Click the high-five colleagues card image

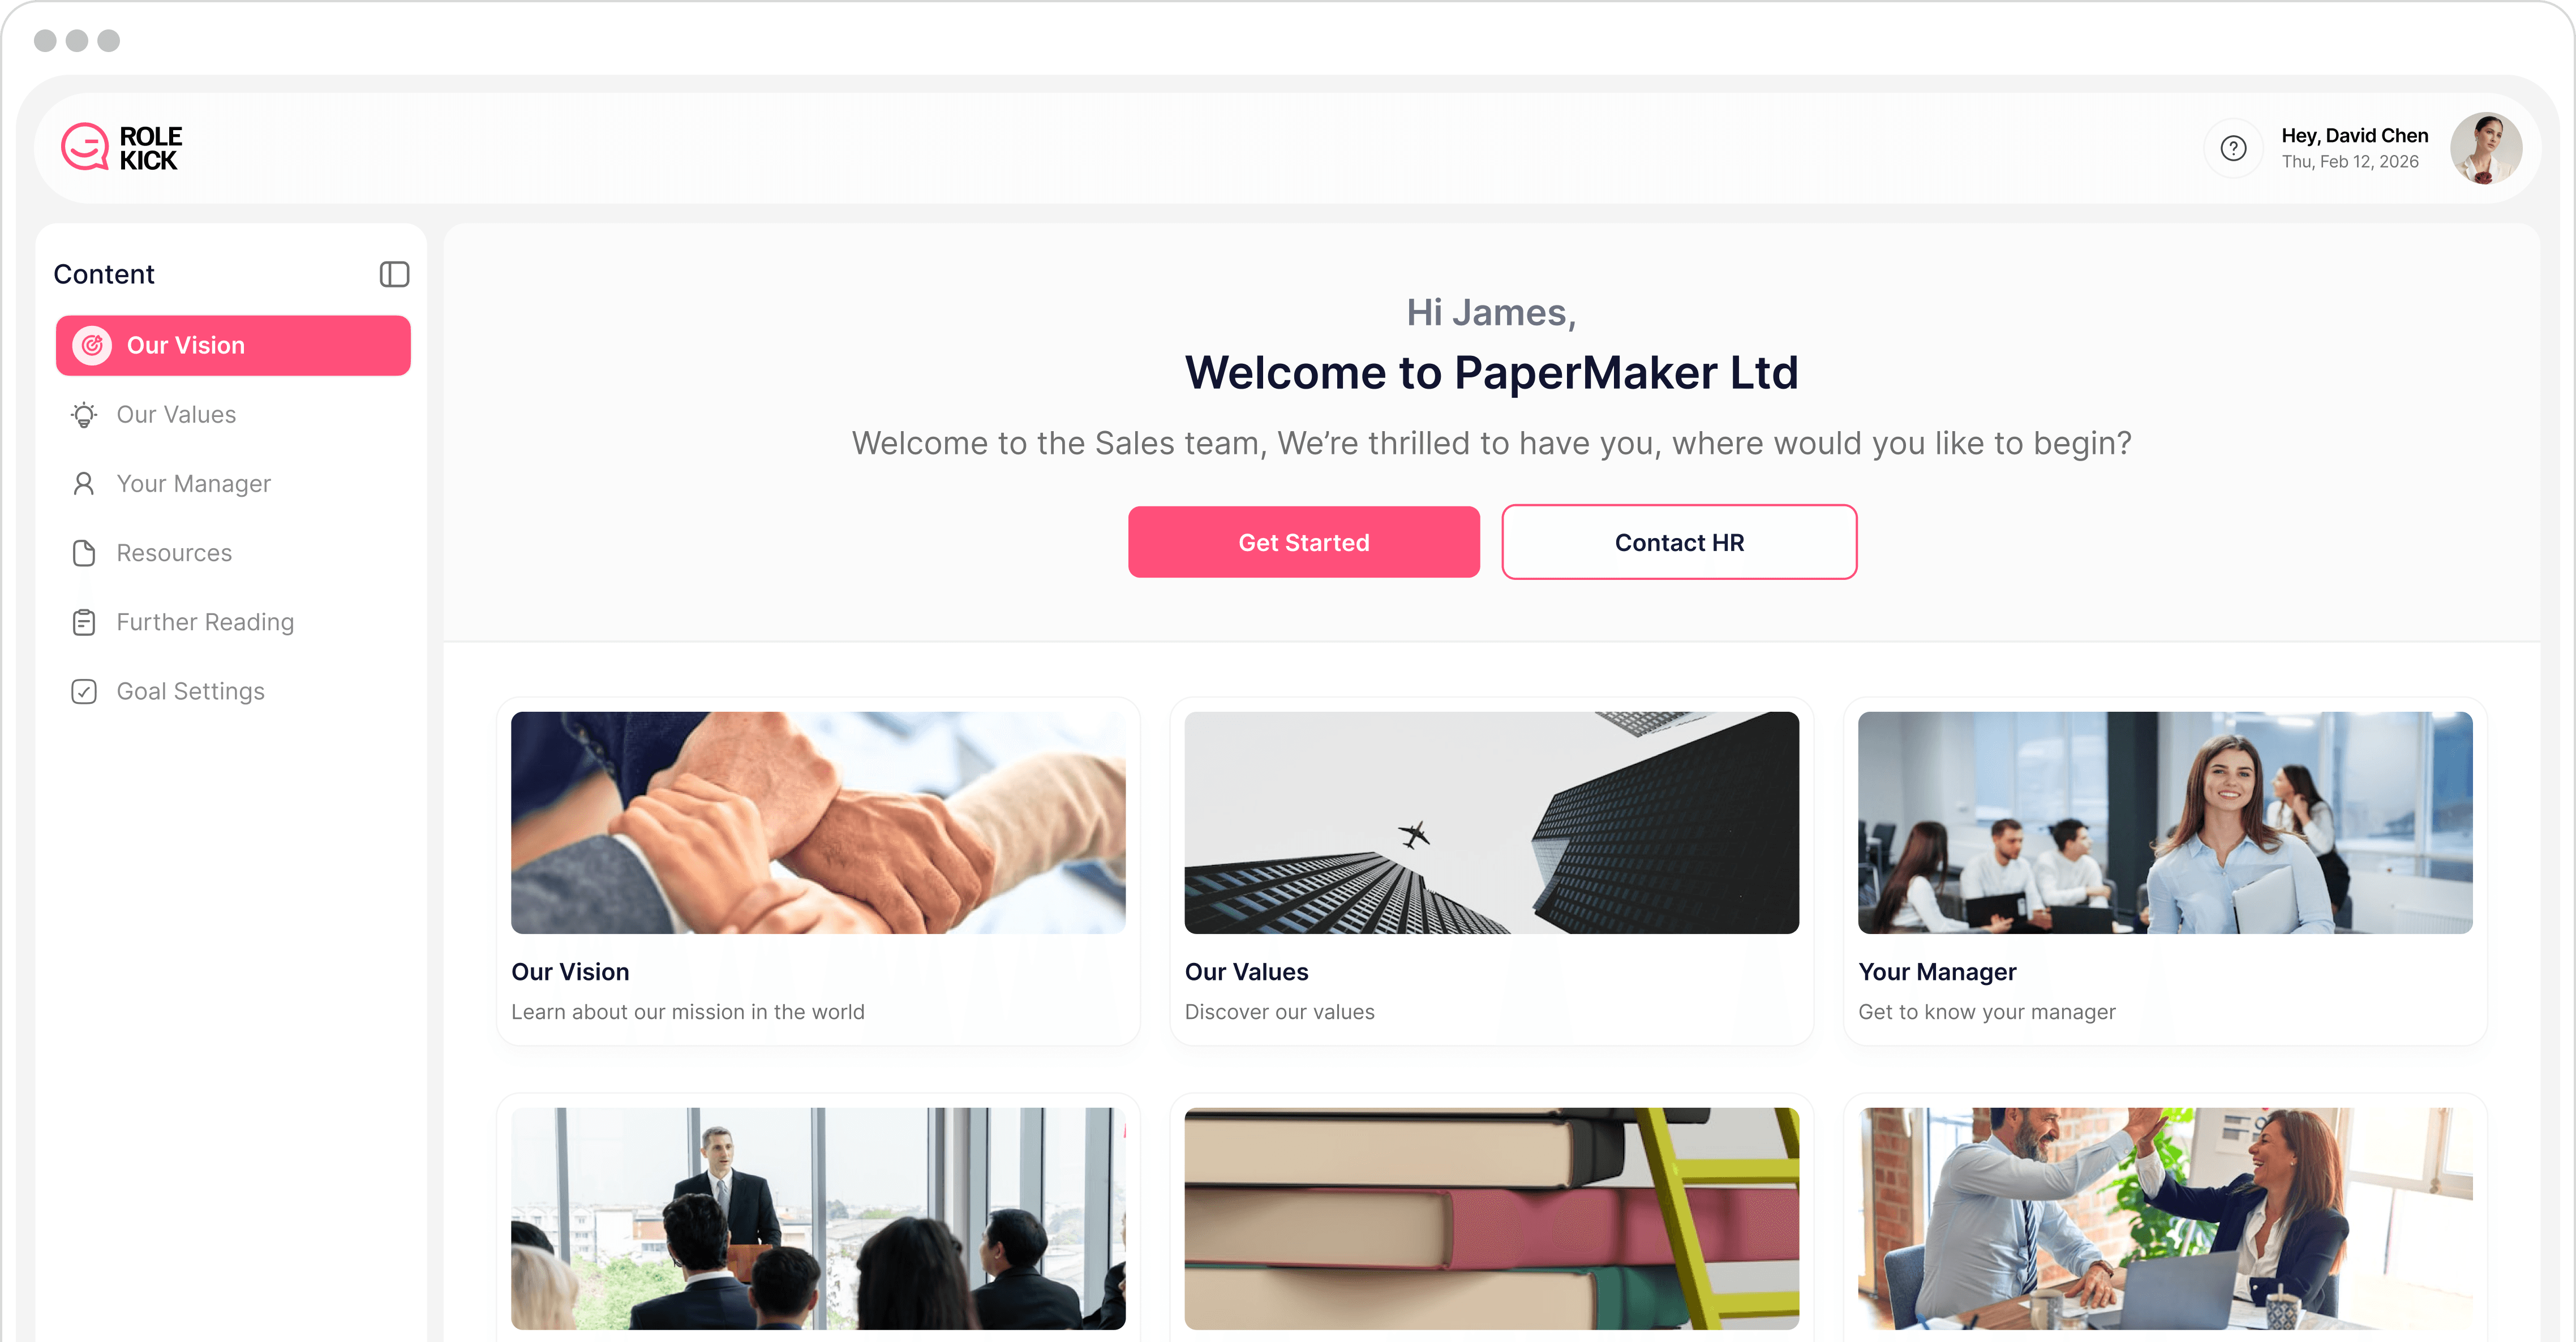pyautogui.click(x=2165, y=1218)
